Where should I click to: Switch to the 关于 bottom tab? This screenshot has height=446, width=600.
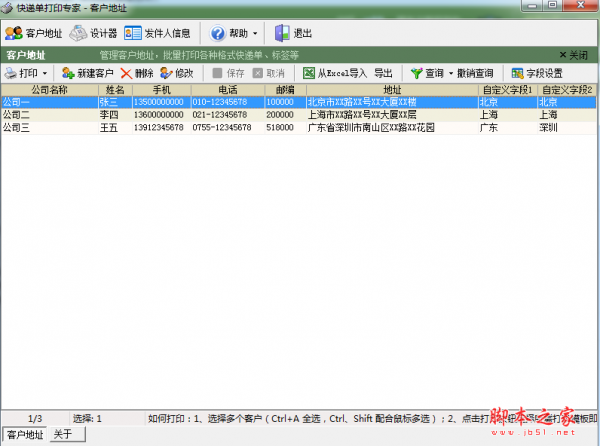pos(67,434)
